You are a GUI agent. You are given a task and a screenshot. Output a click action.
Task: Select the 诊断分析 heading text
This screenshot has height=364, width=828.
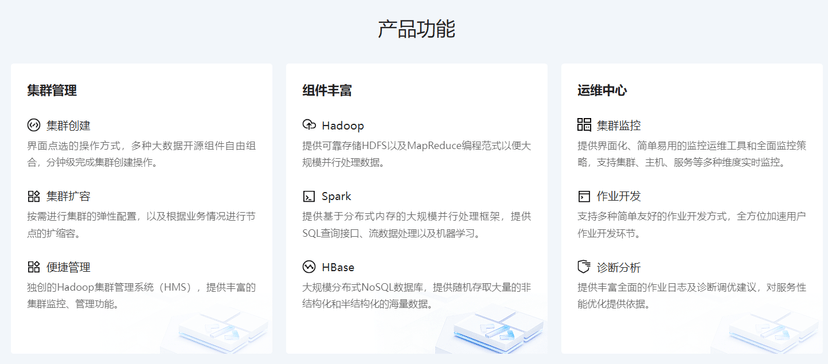pyautogui.click(x=618, y=267)
